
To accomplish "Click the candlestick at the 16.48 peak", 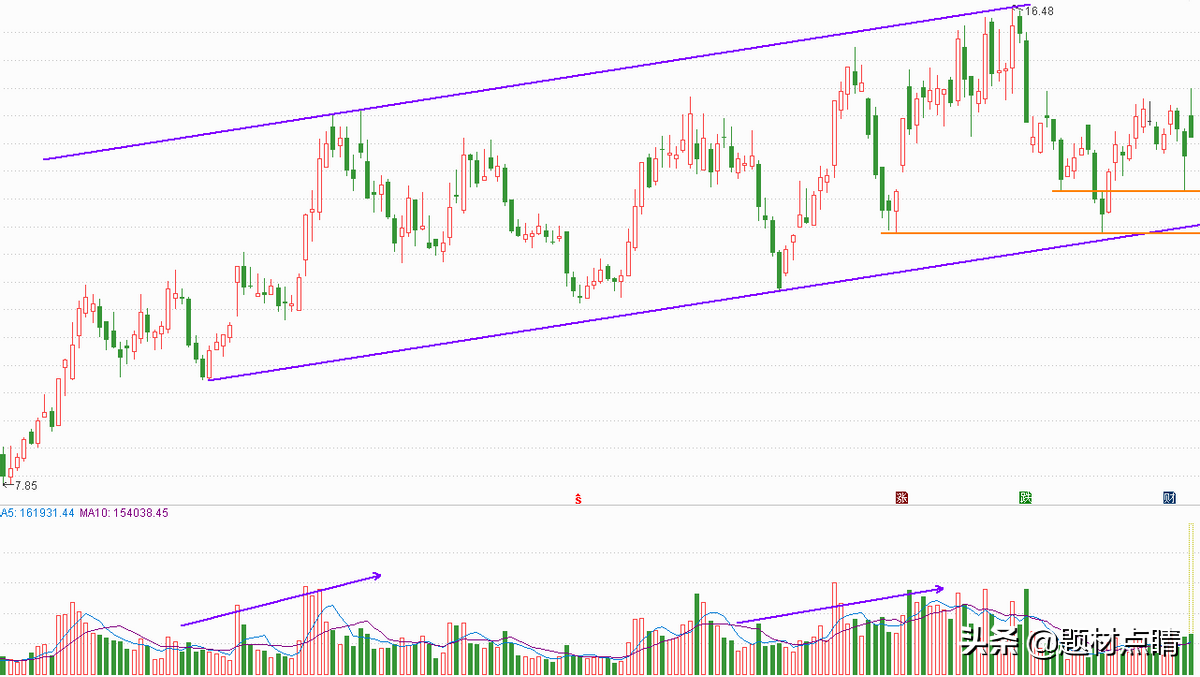I will click(1016, 40).
